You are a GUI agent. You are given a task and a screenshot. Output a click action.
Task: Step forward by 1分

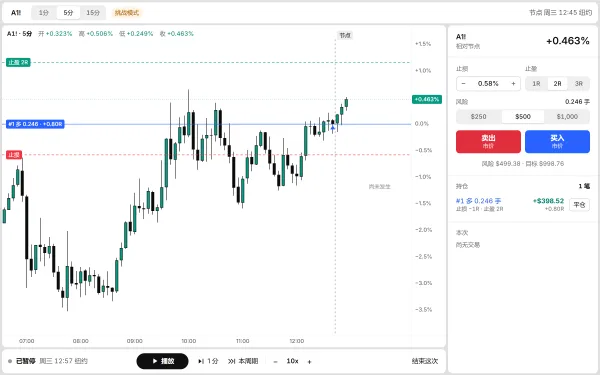pos(208,361)
